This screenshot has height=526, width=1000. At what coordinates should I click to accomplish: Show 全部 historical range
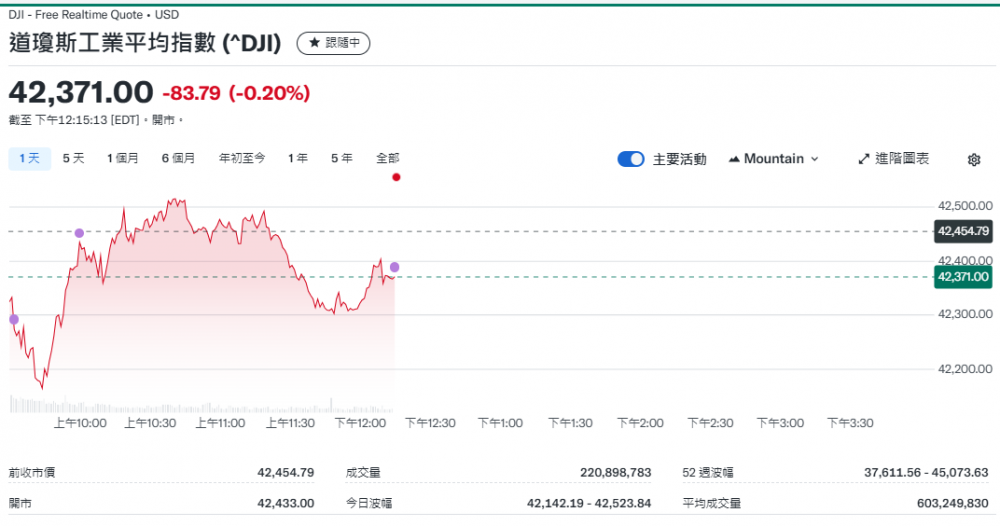(388, 158)
